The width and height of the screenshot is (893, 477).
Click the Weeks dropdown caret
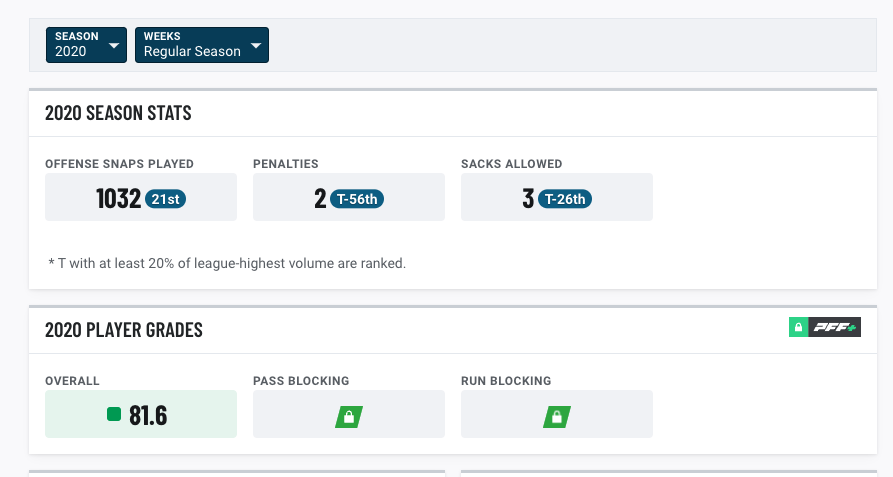pos(256,46)
